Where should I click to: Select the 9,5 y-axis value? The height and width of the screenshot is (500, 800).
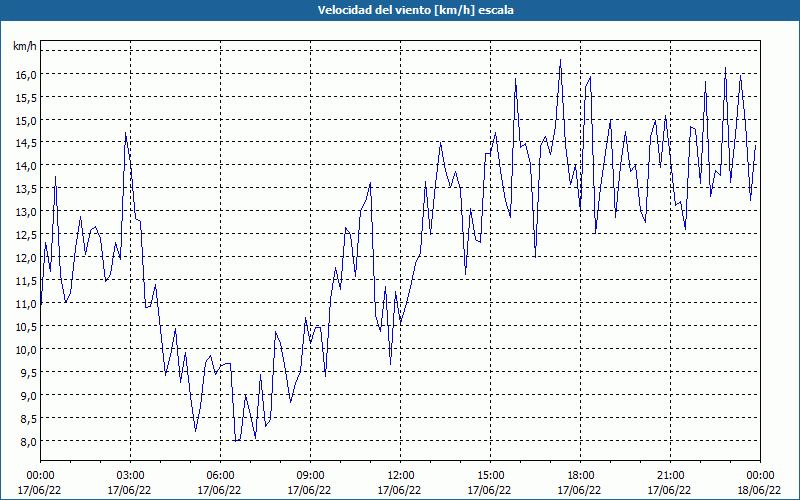click(x=28, y=372)
